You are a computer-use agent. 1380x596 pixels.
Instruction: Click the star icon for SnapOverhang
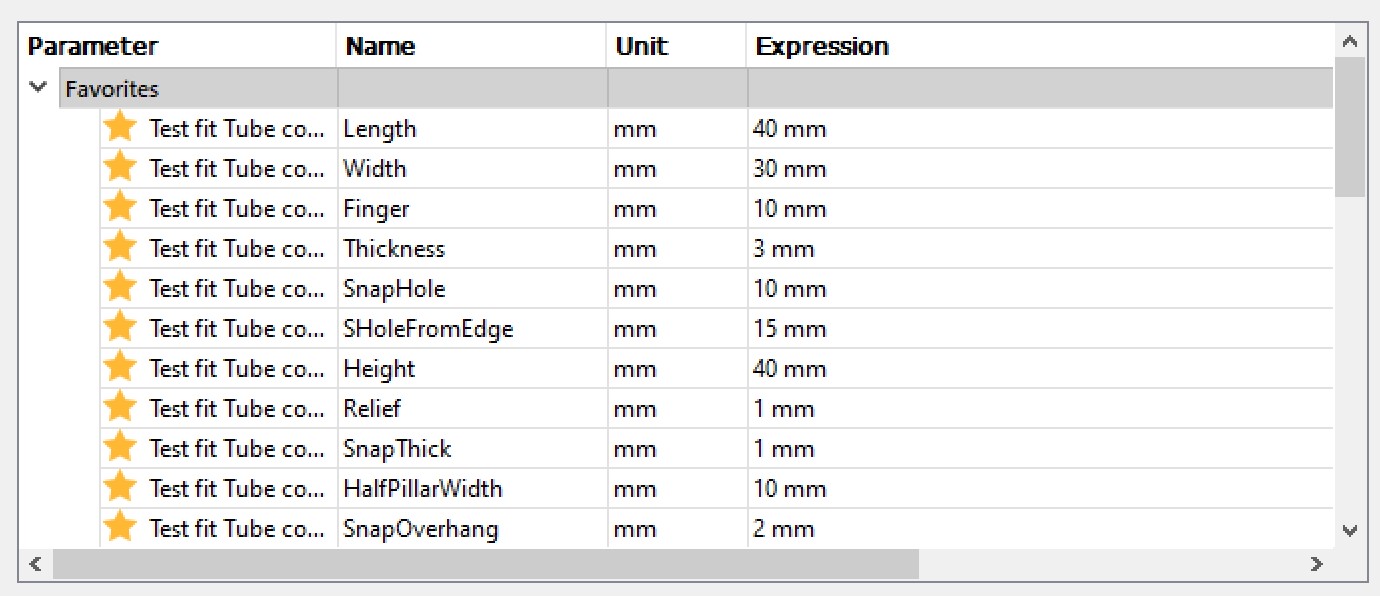(x=120, y=527)
